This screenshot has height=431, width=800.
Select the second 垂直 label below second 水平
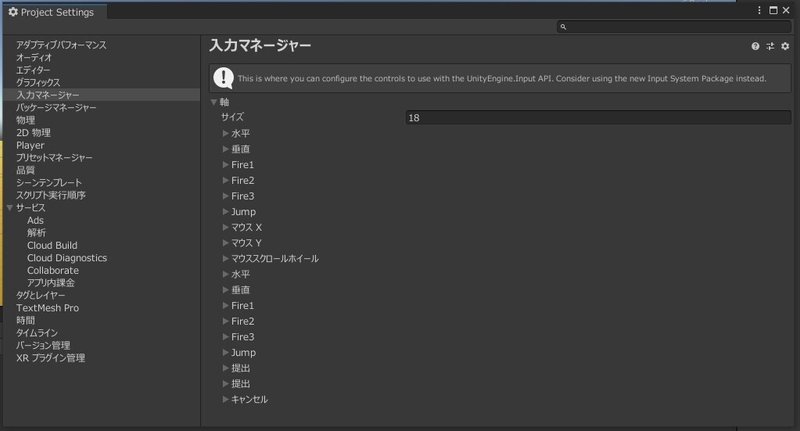(x=241, y=290)
